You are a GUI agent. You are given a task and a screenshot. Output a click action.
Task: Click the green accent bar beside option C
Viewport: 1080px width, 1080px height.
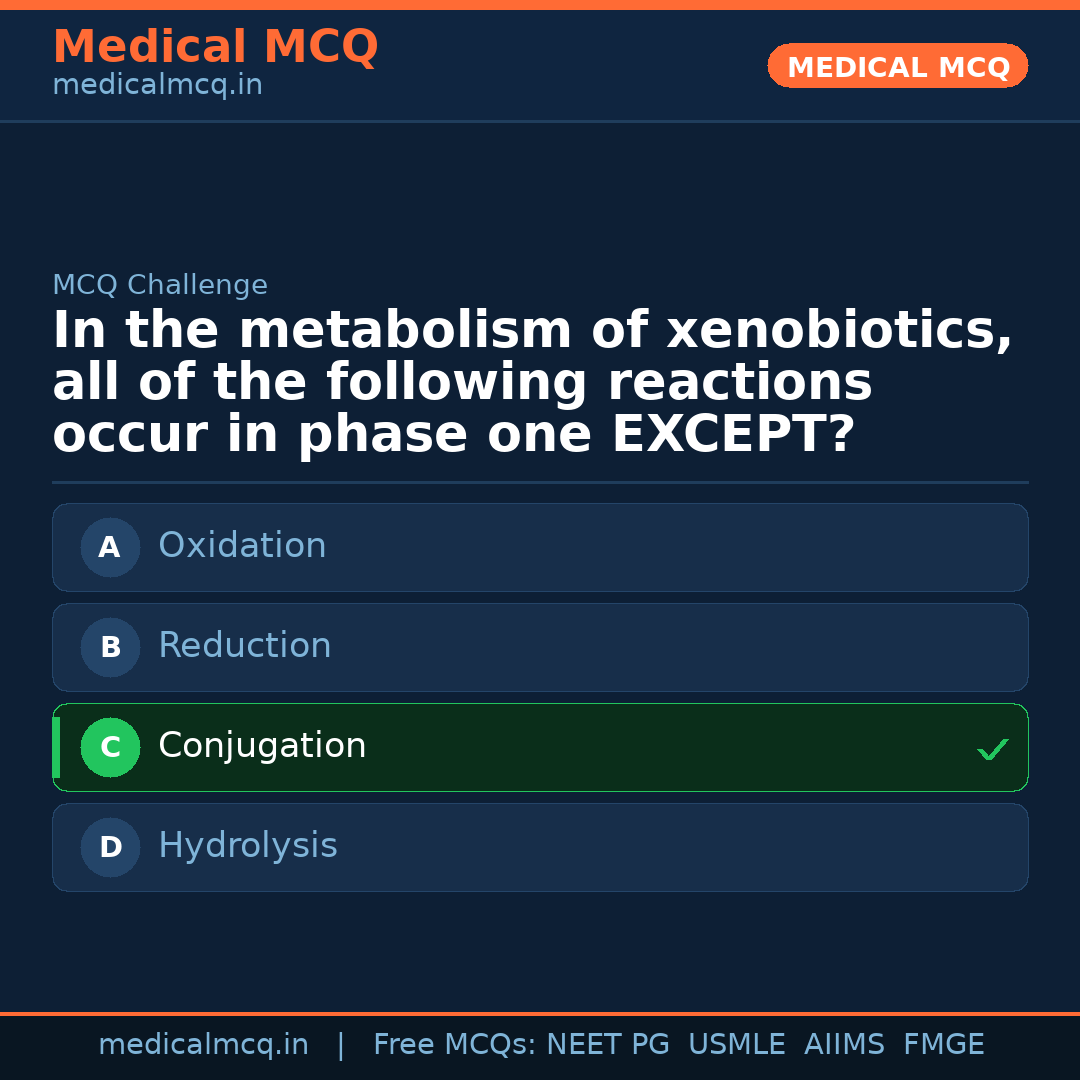[56, 747]
